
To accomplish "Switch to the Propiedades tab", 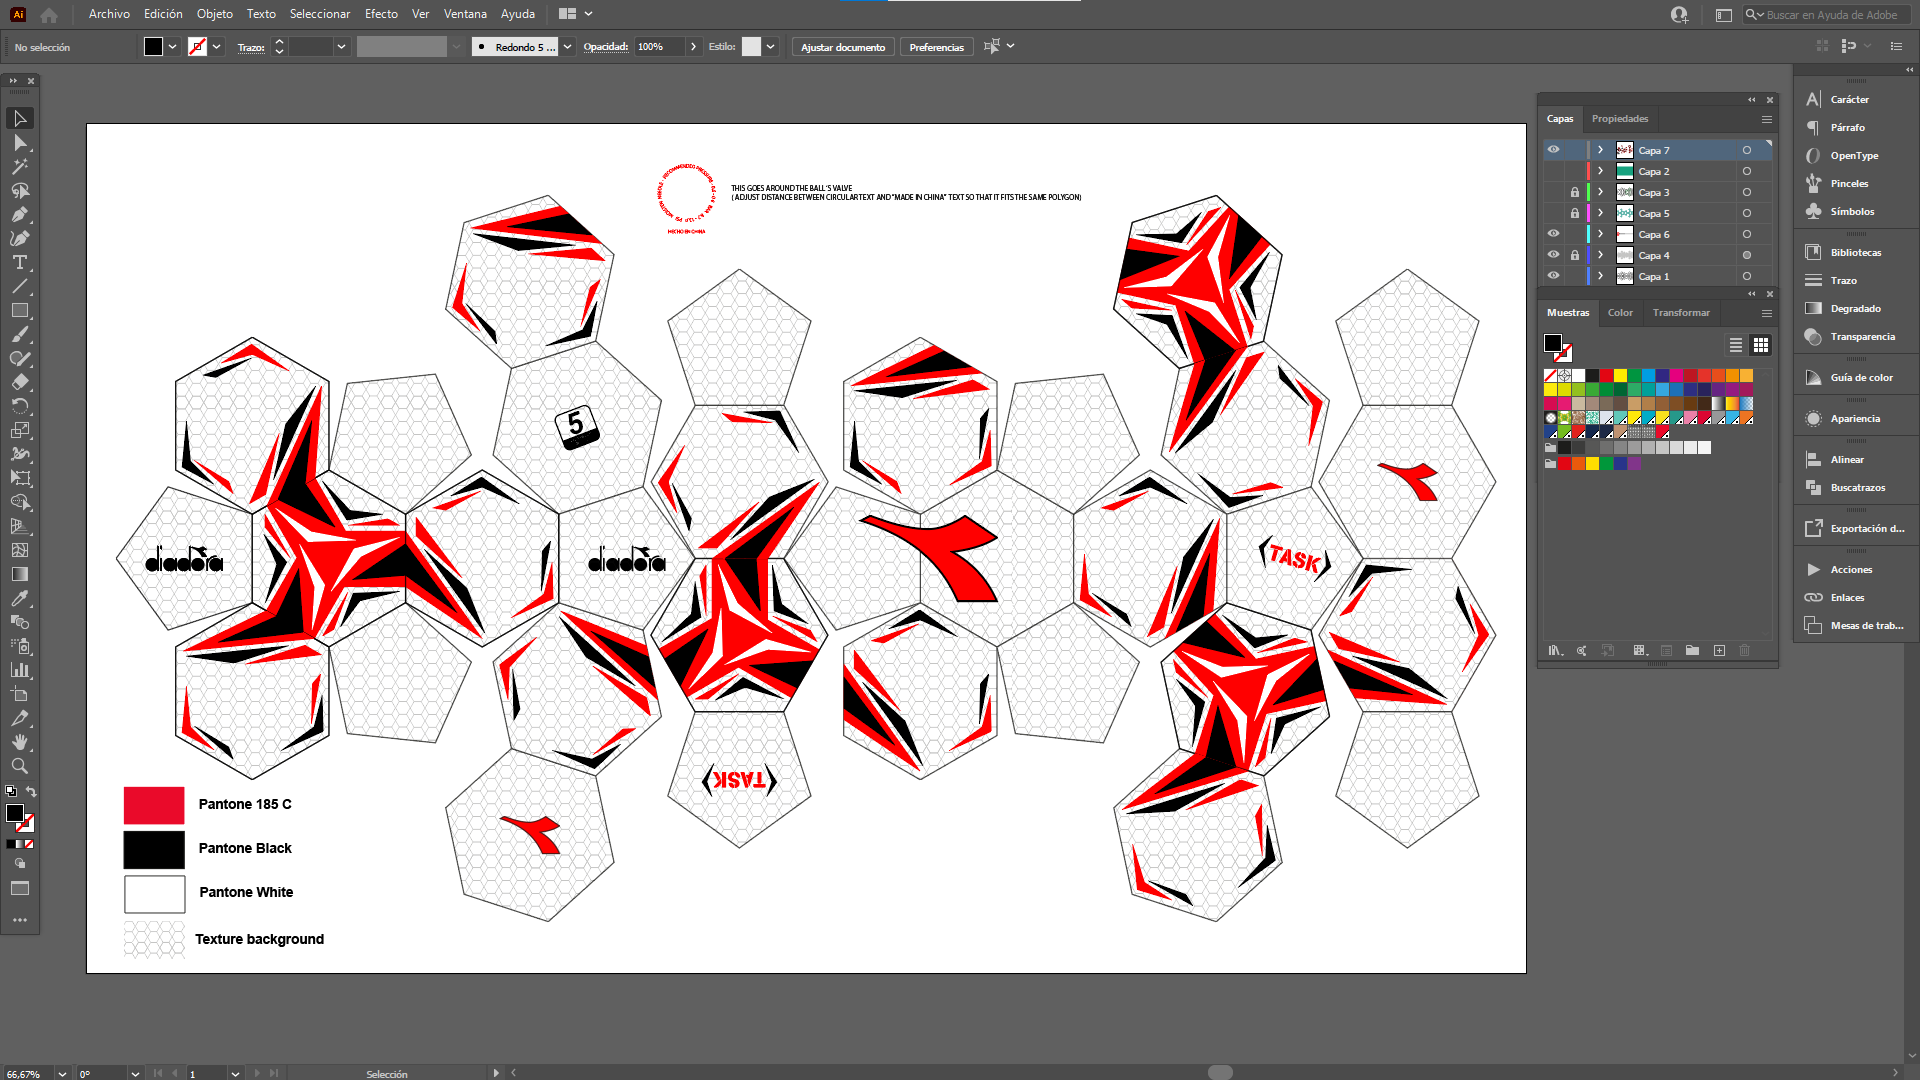I will pyautogui.click(x=1619, y=119).
